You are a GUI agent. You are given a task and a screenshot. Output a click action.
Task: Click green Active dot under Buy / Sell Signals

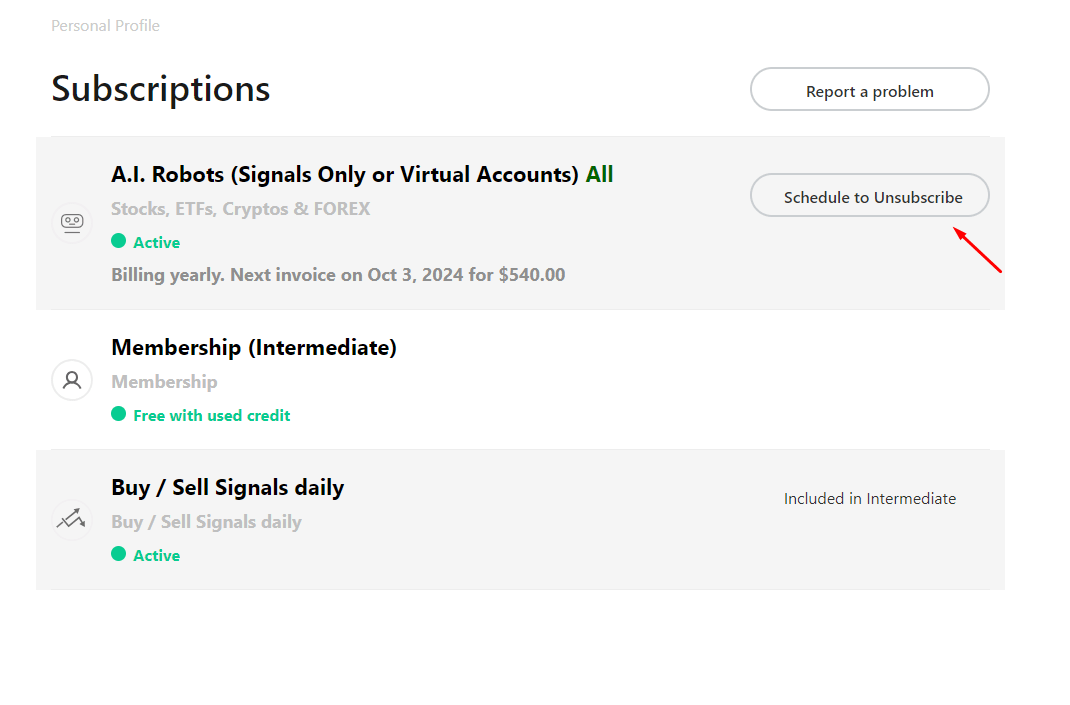119,553
